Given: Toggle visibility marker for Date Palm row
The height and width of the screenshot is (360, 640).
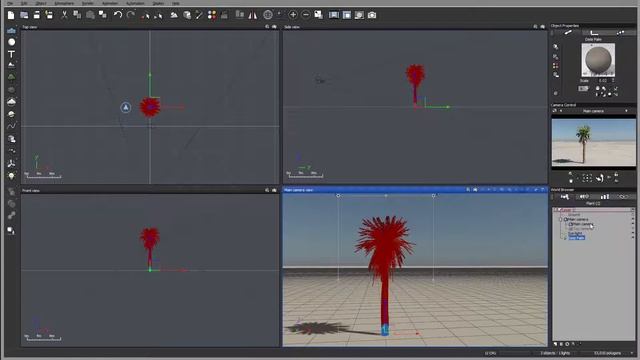Looking at the screenshot, I should coord(633,238).
